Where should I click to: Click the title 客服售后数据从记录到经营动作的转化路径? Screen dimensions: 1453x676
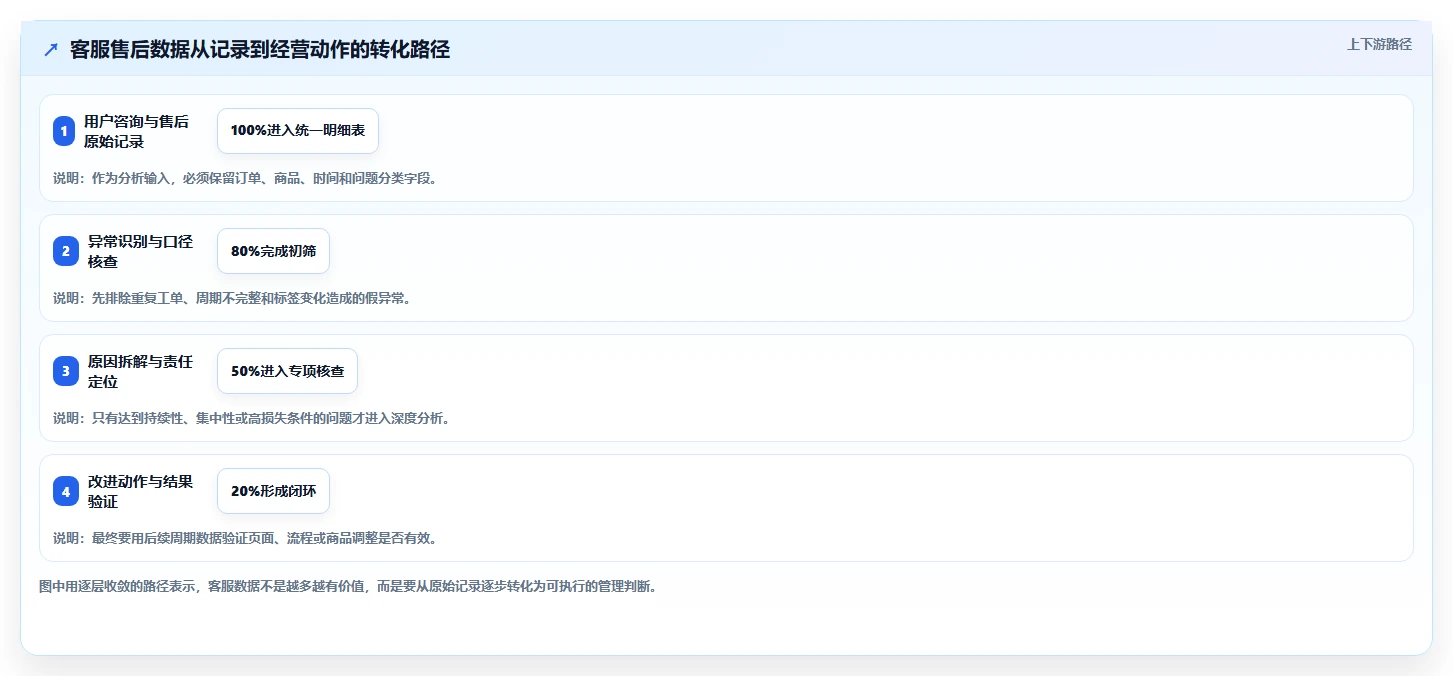(260, 50)
